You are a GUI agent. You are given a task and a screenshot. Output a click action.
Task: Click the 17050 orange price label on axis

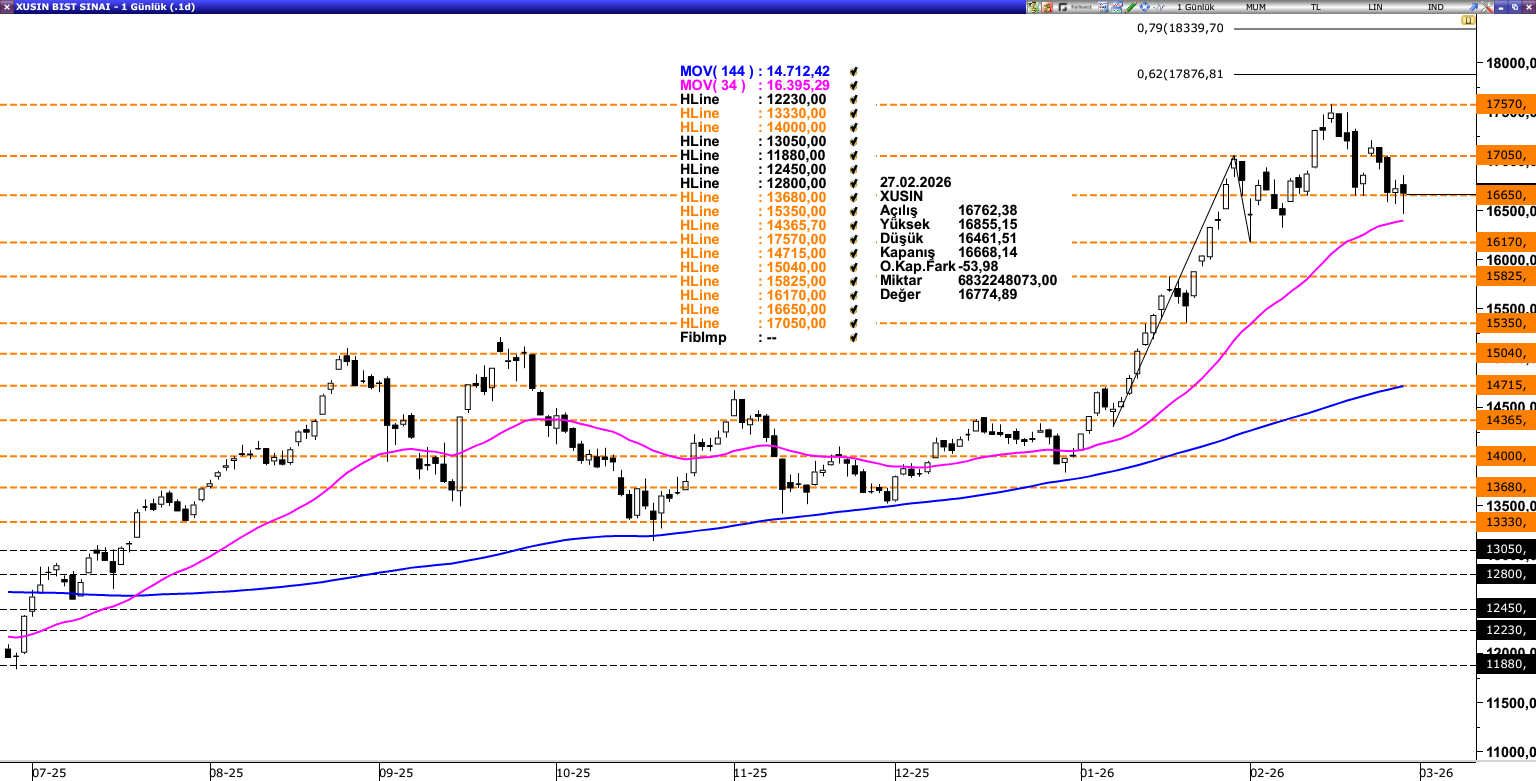[x=1505, y=156]
